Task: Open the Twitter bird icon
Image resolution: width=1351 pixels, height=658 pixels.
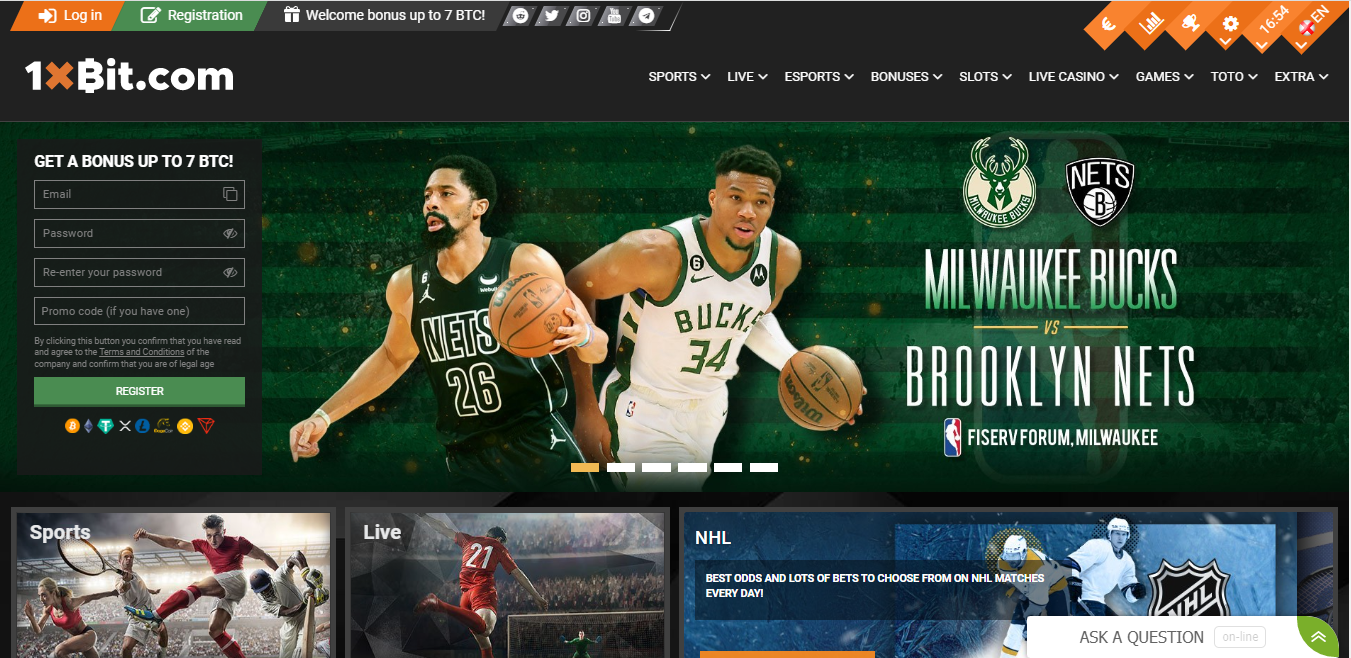Action: 551,16
